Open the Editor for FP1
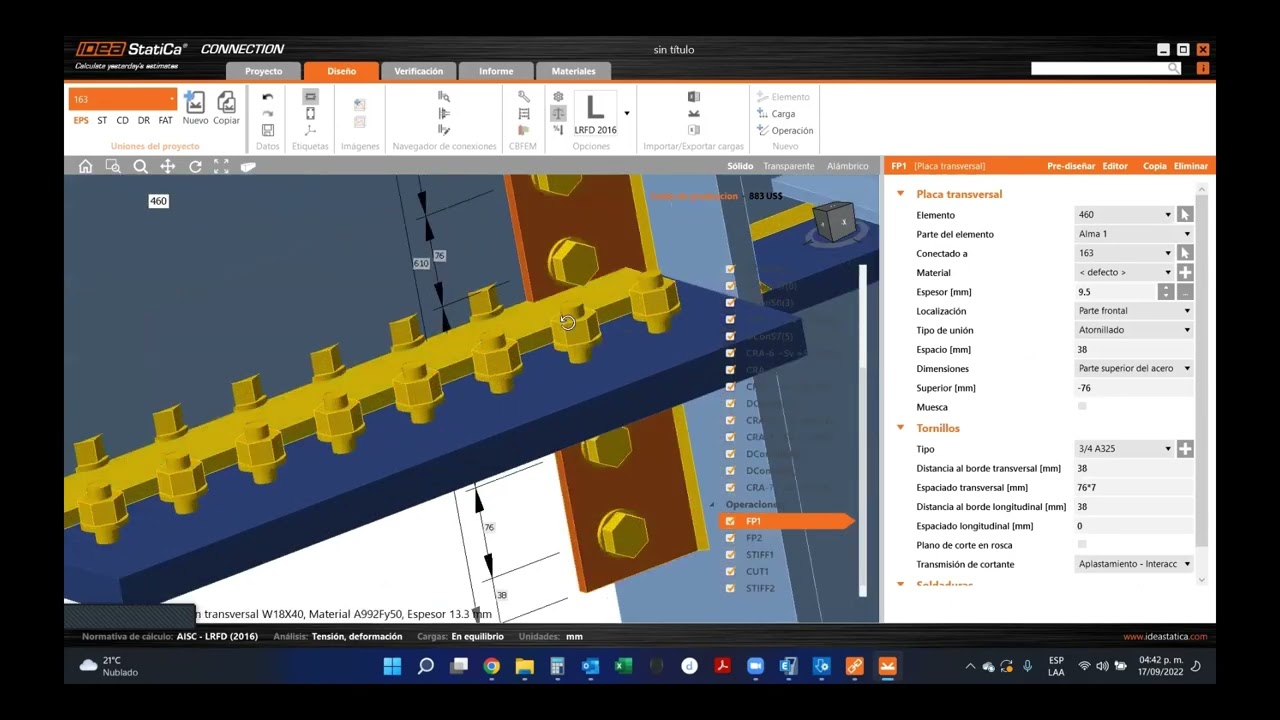Viewport: 1280px width, 720px height. [x=1115, y=166]
